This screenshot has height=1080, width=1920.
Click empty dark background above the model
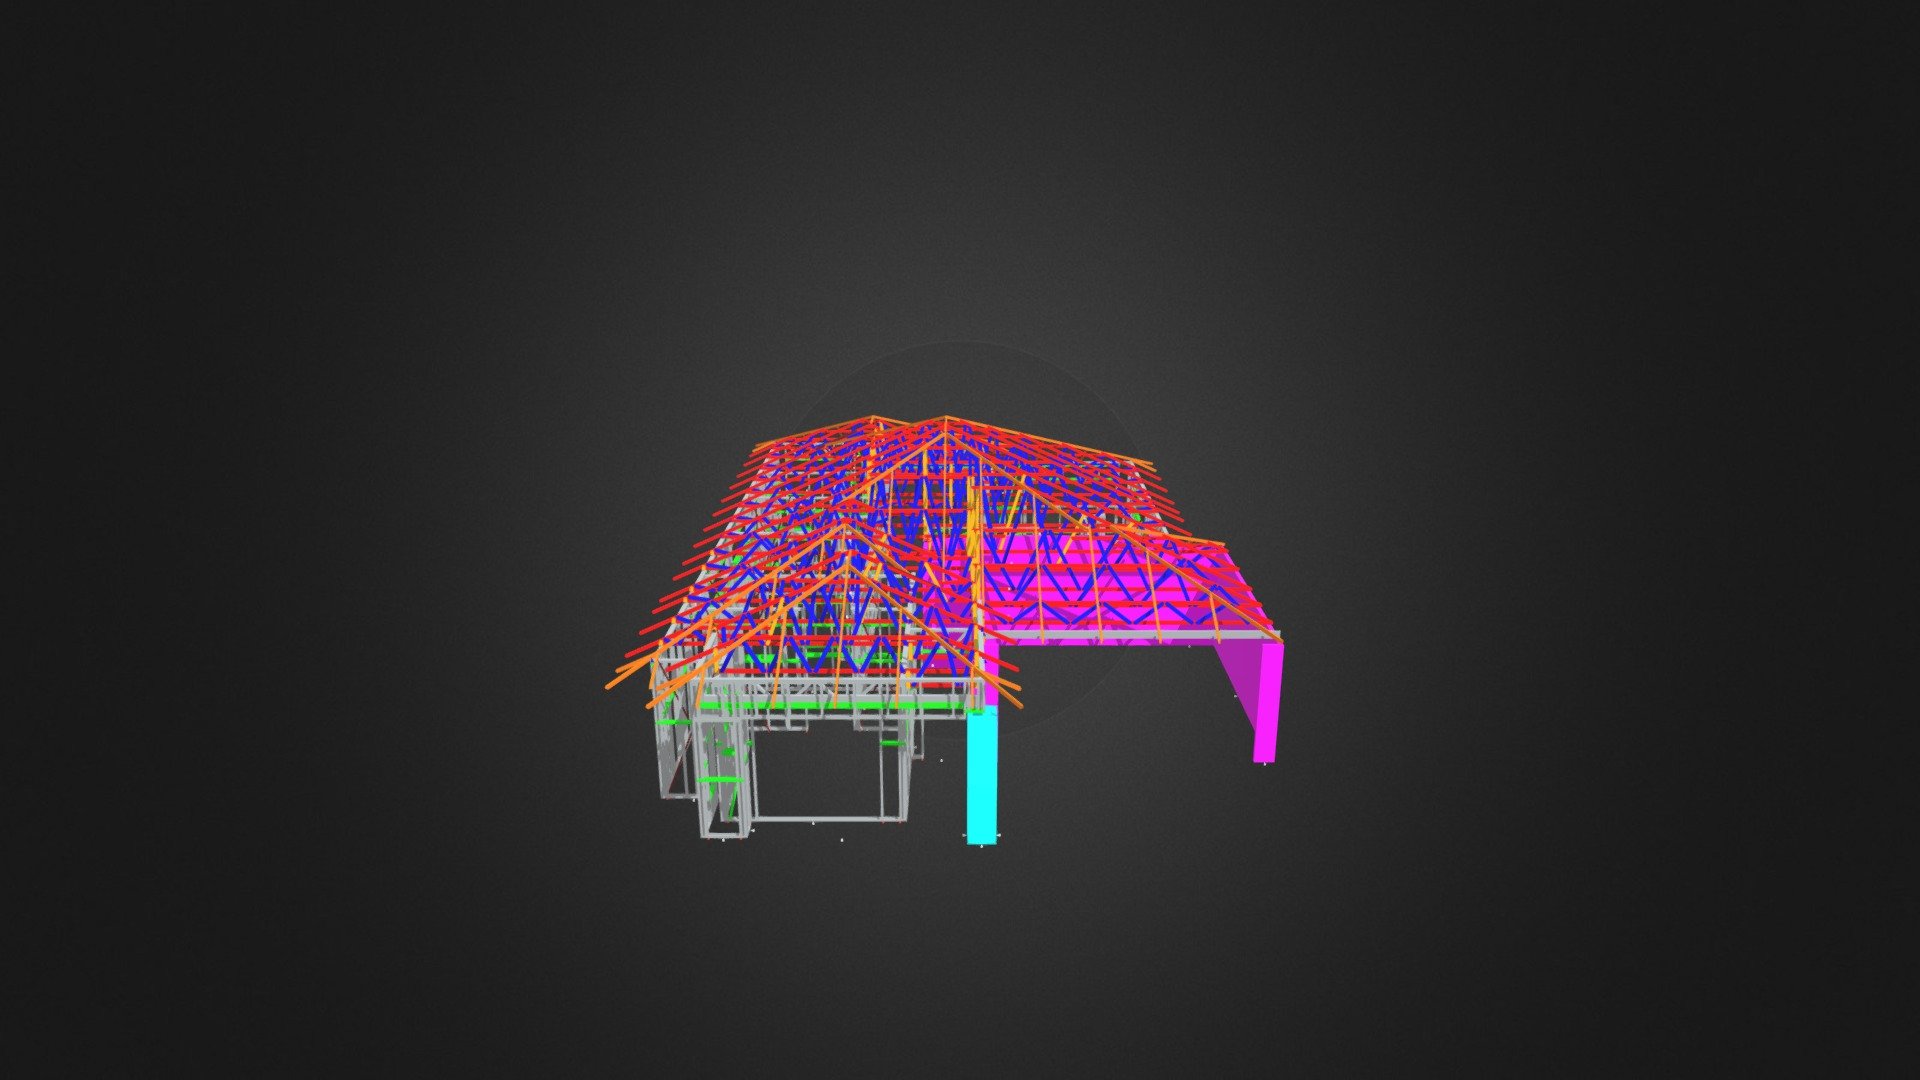coord(960,200)
